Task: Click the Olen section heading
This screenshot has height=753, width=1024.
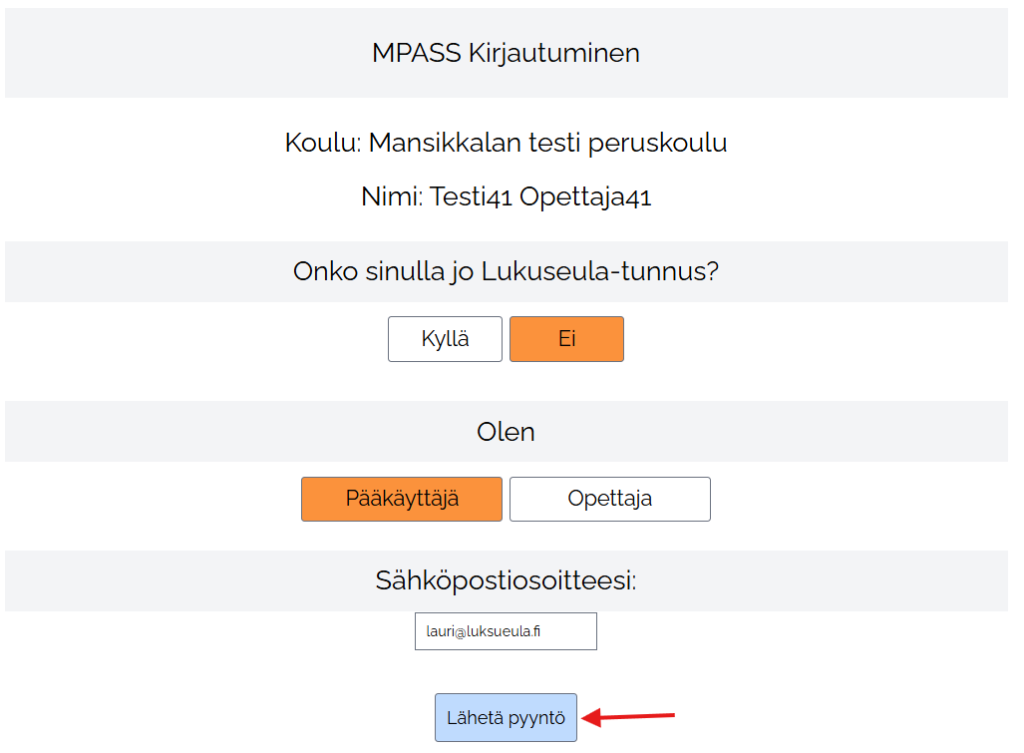Action: 505,432
